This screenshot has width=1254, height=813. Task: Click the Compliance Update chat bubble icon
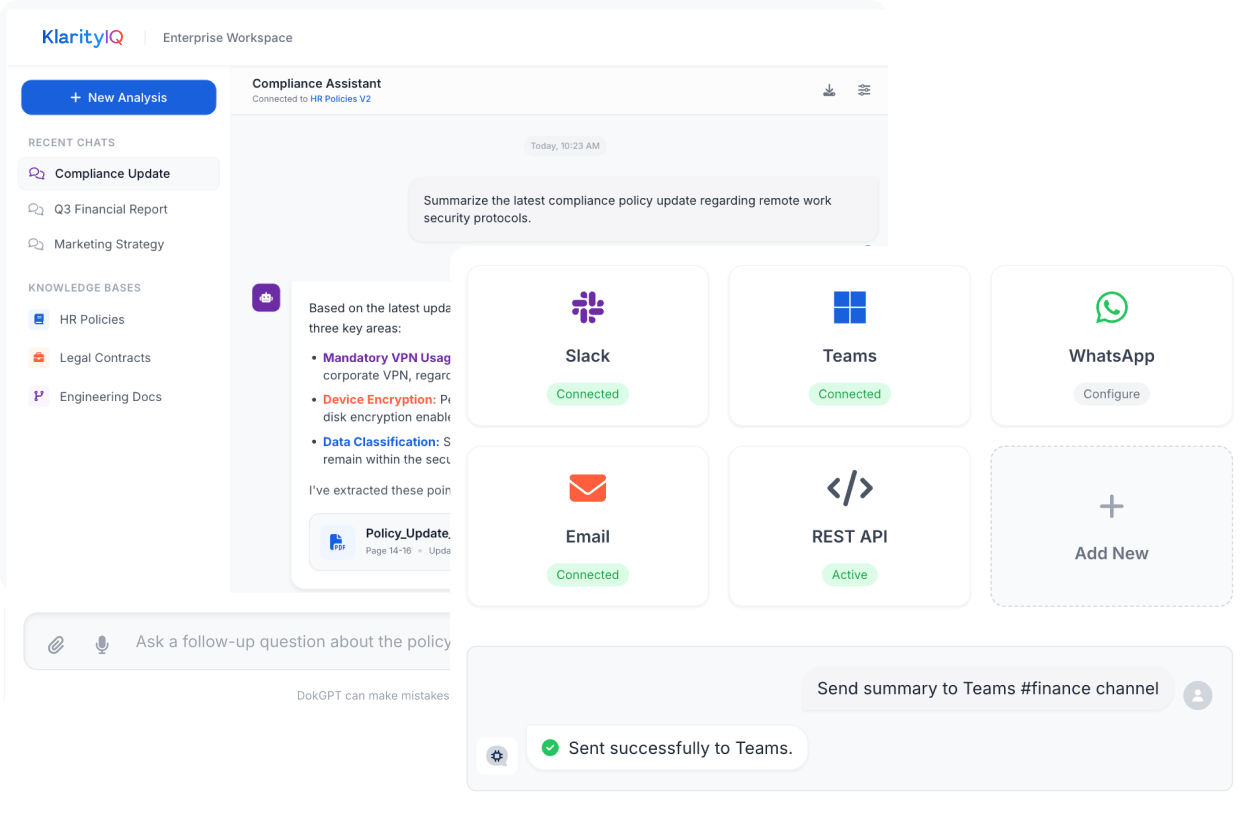[x=37, y=173]
